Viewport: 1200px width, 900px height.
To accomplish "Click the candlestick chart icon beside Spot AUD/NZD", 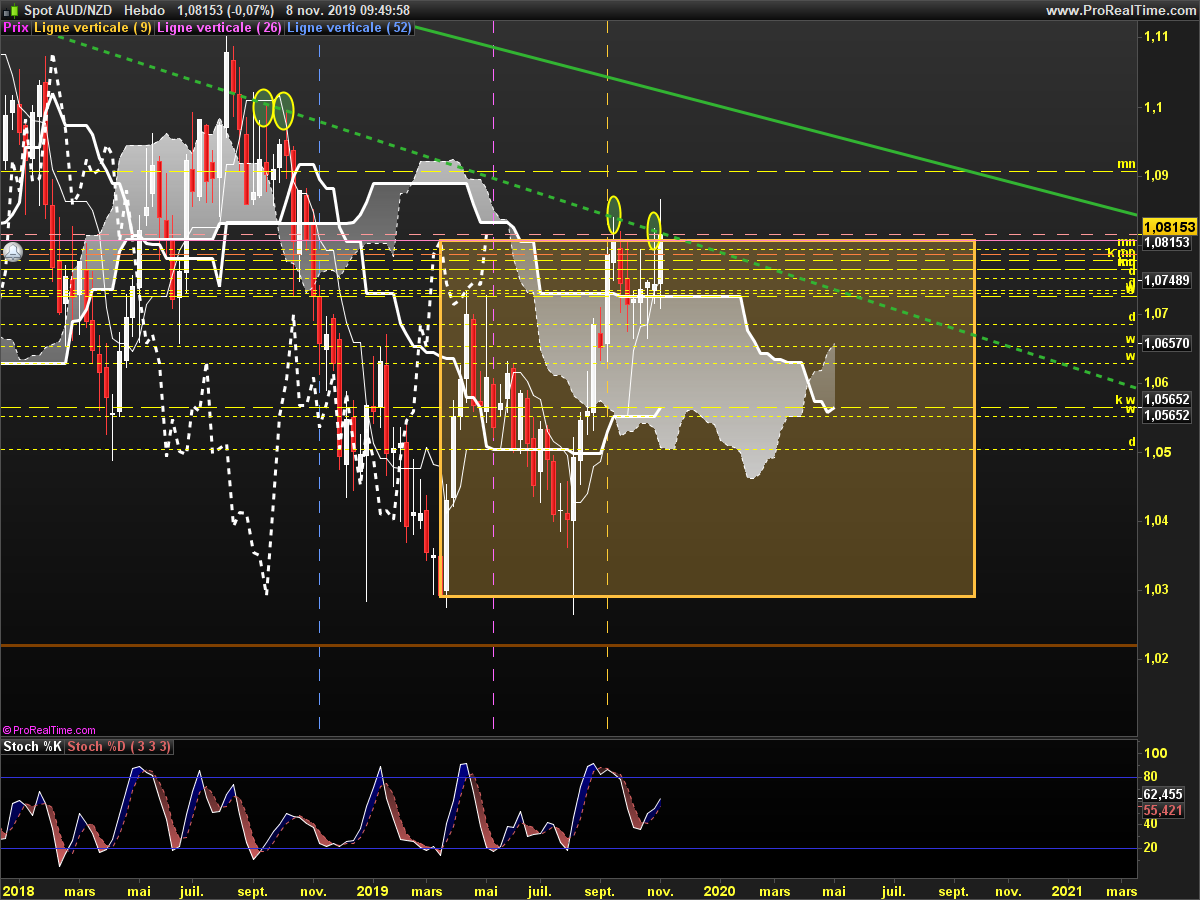I will click(12, 10).
